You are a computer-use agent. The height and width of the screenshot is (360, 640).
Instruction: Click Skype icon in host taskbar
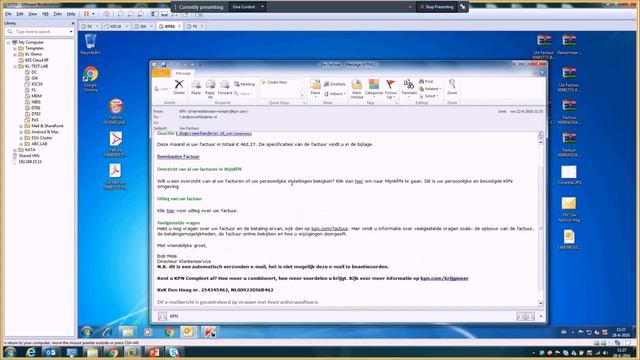tap(174, 352)
